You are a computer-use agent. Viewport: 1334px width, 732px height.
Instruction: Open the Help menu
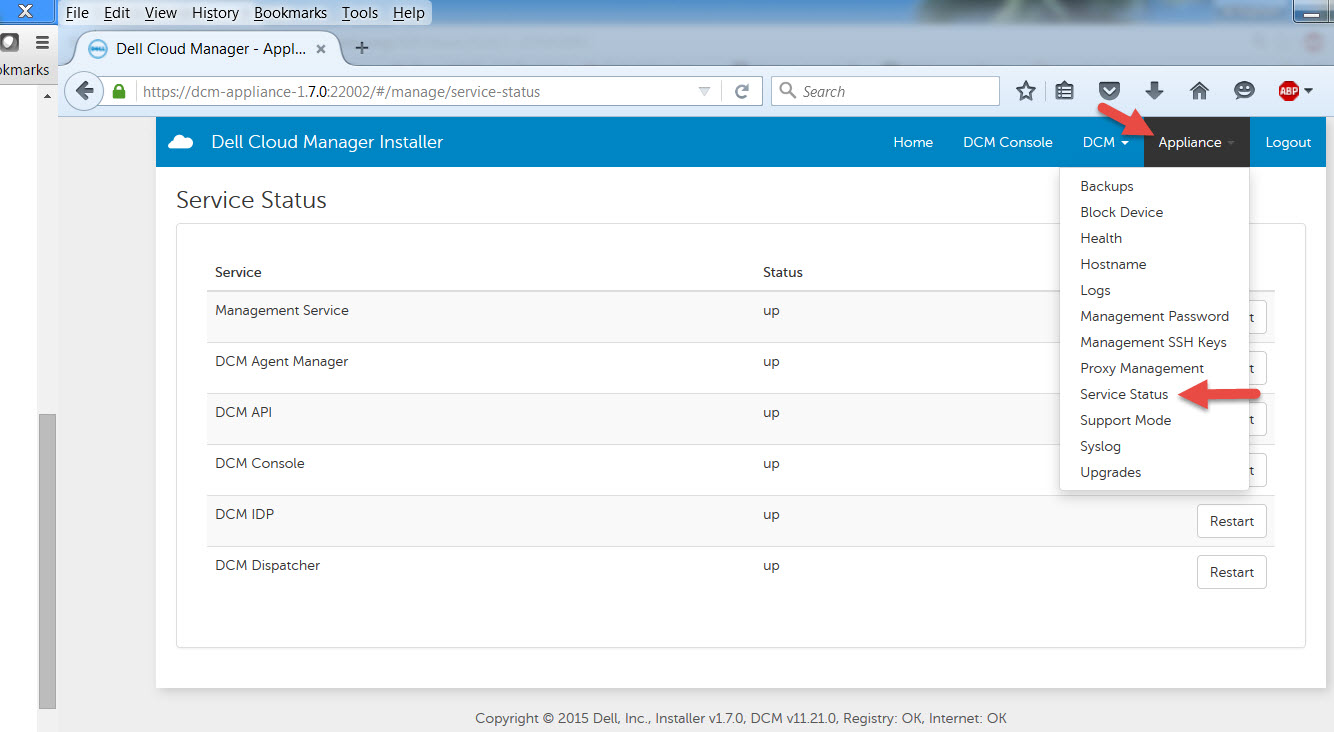(409, 13)
